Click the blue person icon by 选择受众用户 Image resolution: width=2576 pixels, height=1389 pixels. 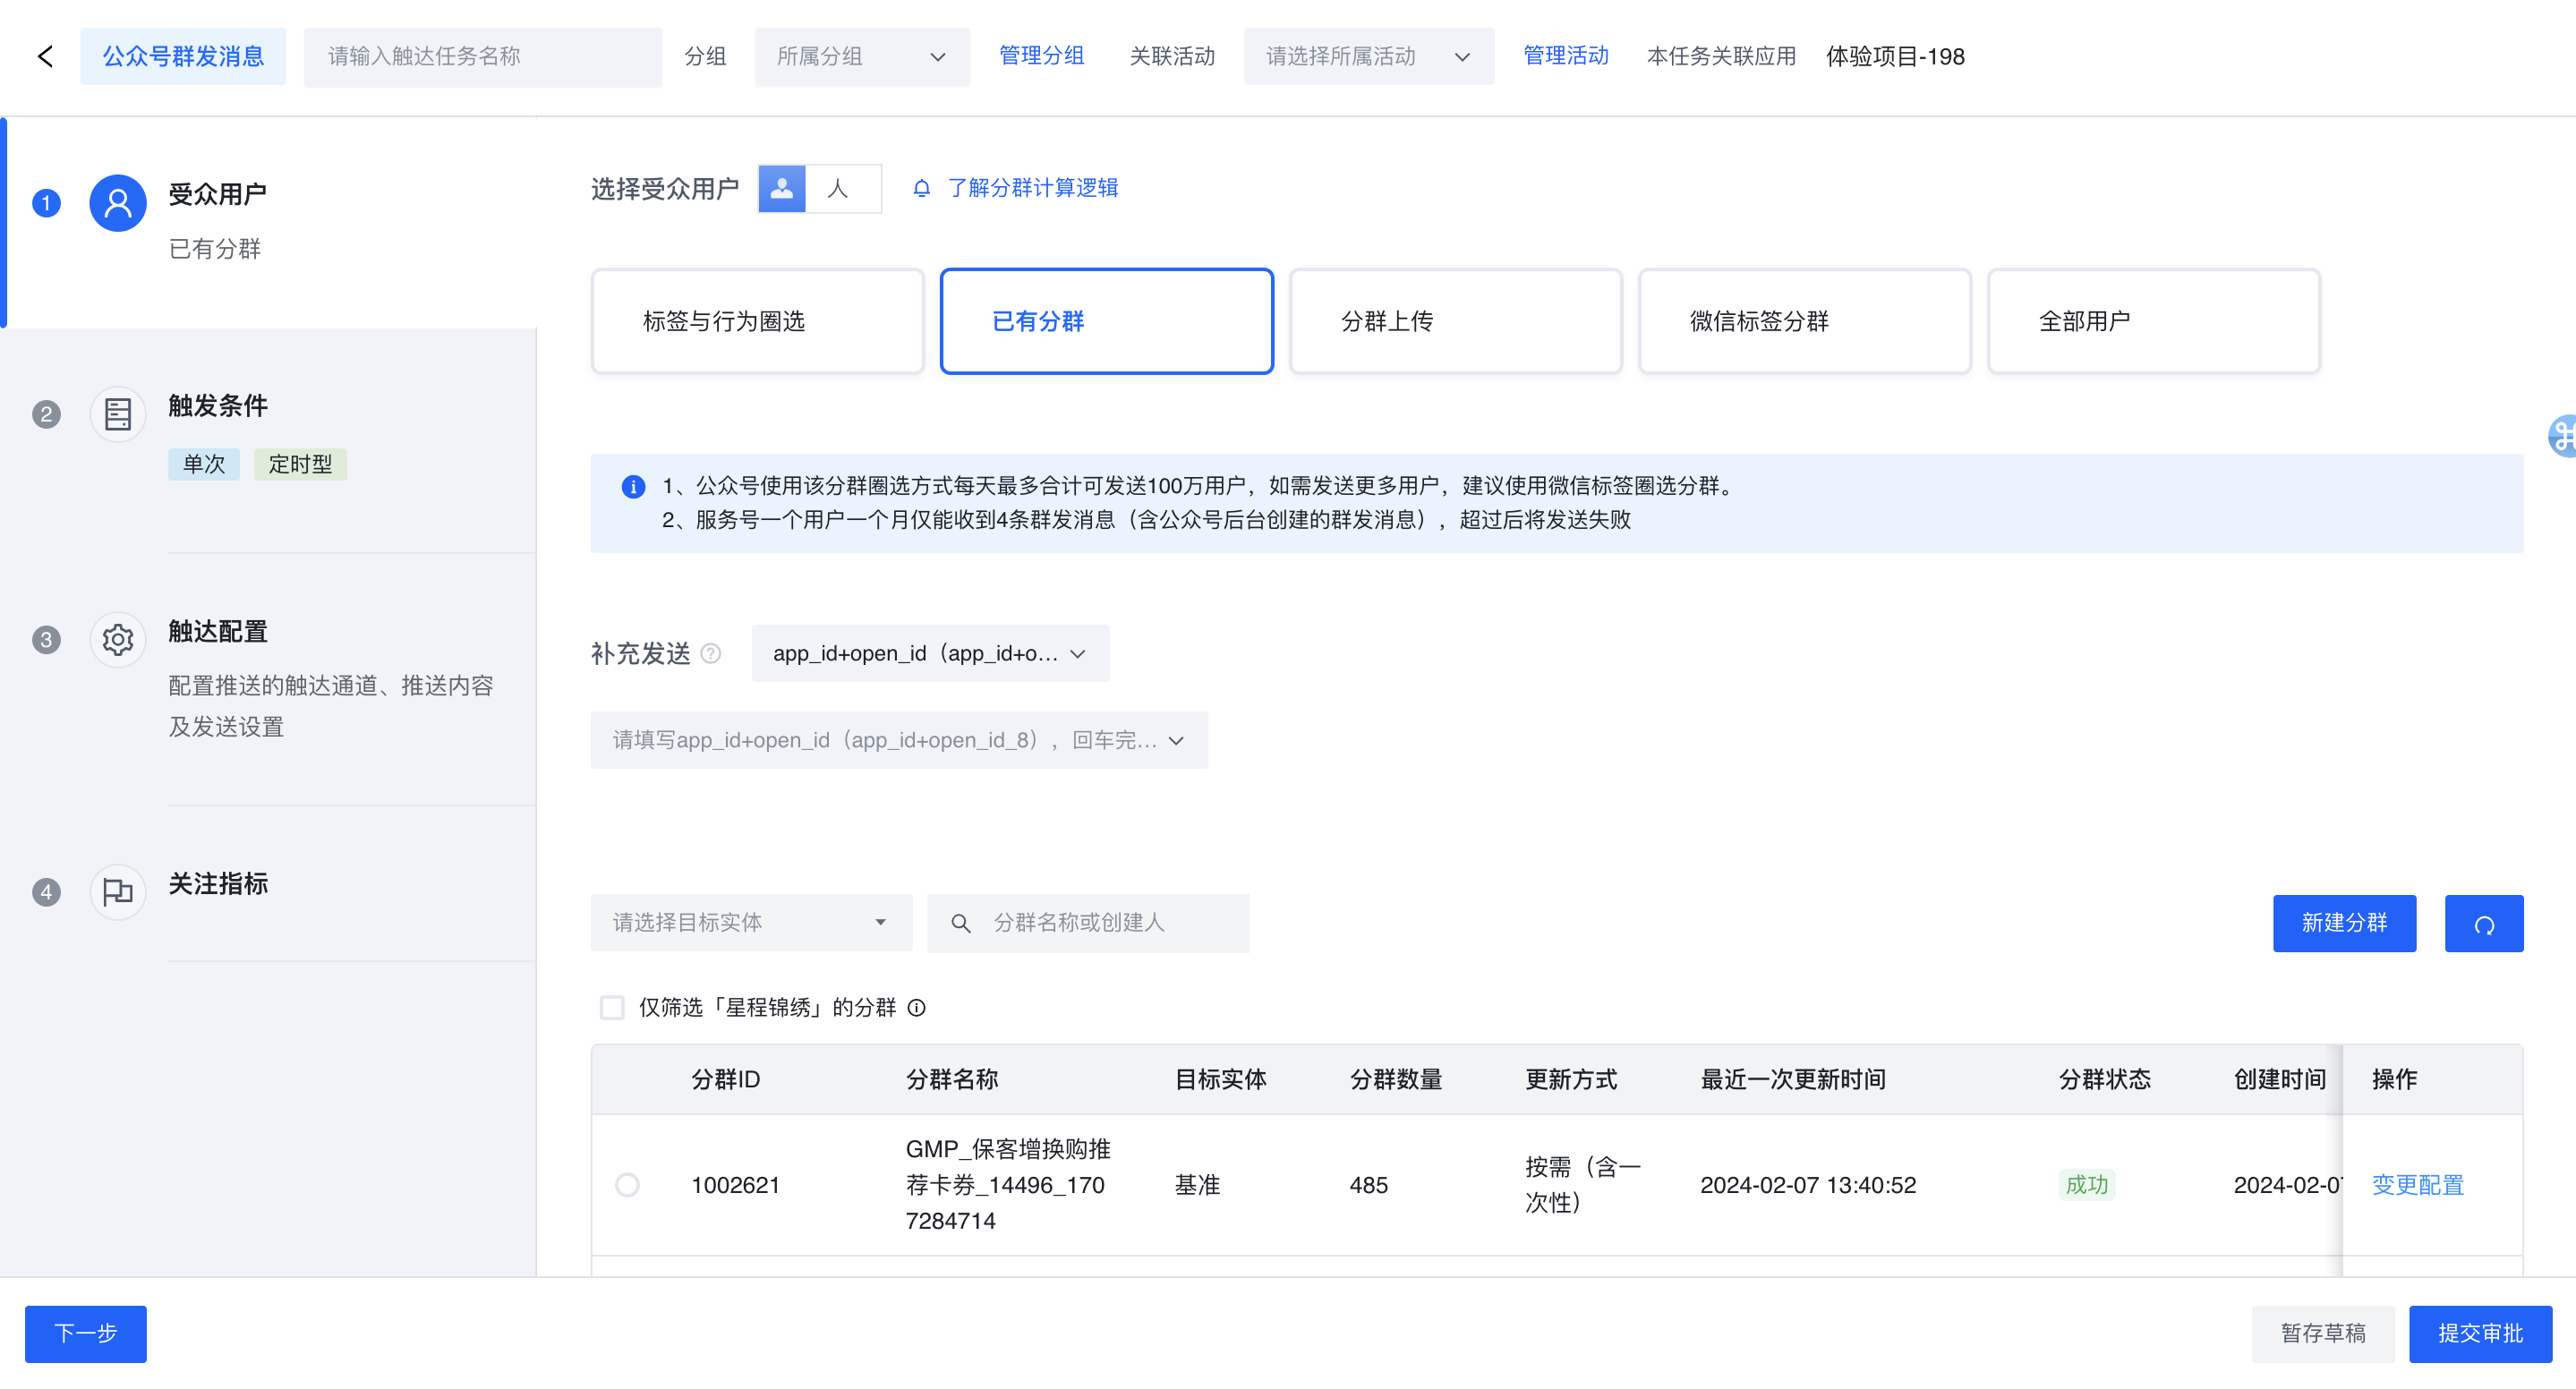(x=782, y=188)
